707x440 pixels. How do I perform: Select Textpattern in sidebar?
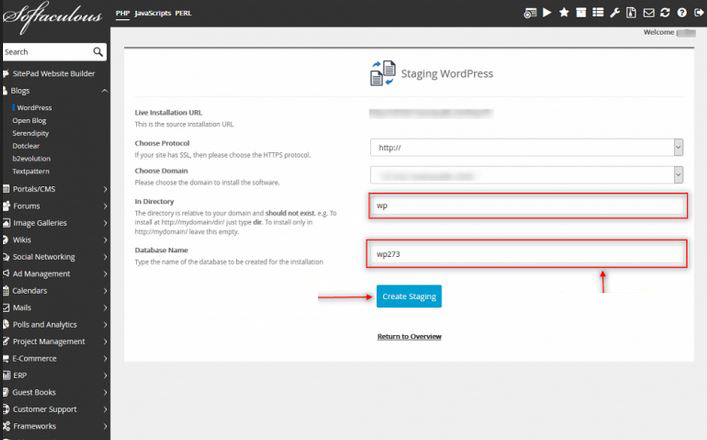[31, 171]
